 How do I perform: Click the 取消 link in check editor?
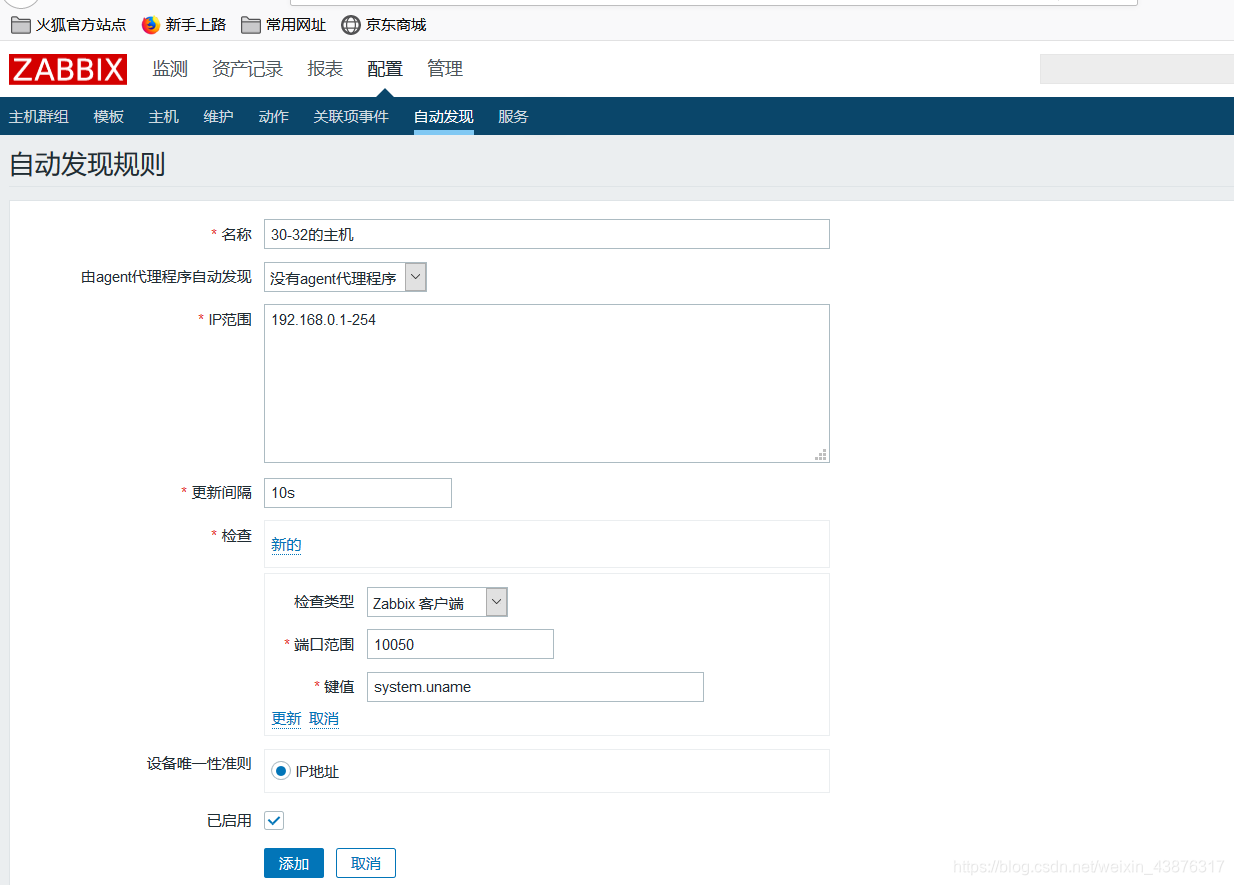click(324, 719)
